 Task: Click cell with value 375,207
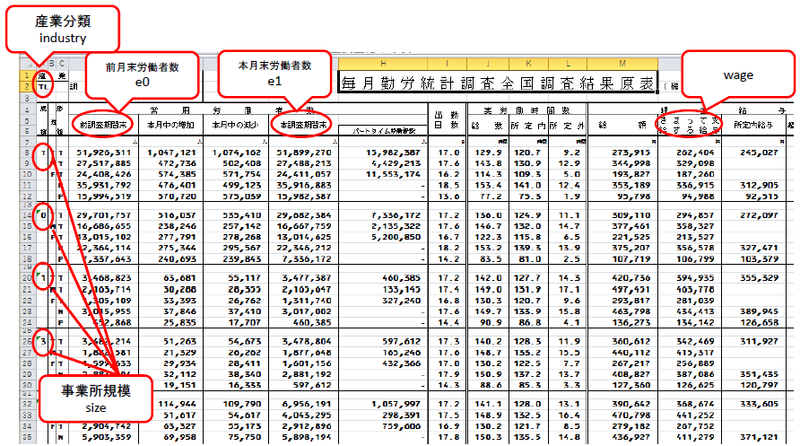point(631,248)
